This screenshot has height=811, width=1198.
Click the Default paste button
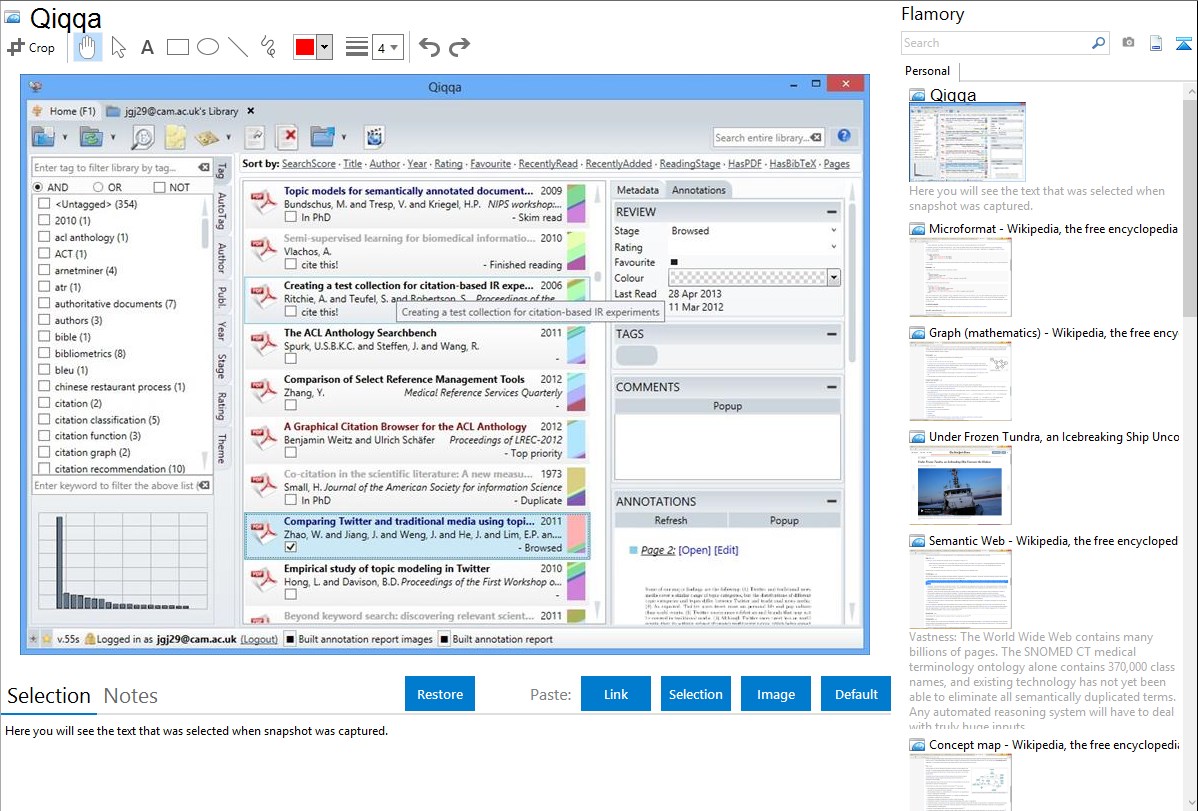pos(856,694)
